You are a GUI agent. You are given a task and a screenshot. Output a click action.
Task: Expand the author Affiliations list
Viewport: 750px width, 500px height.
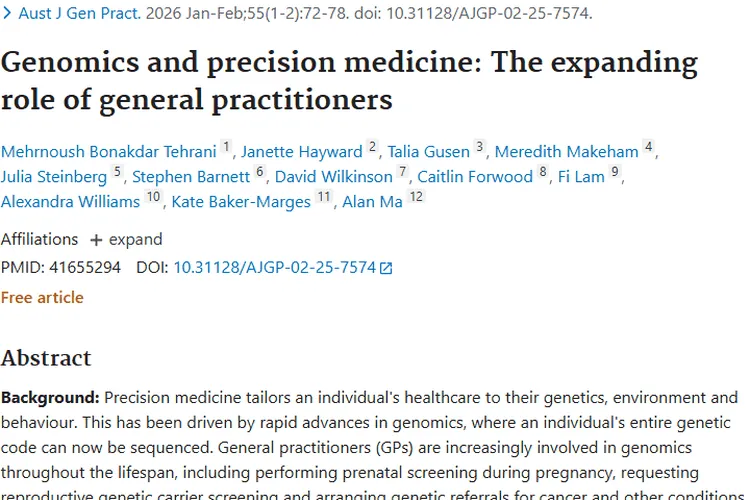(x=126, y=240)
